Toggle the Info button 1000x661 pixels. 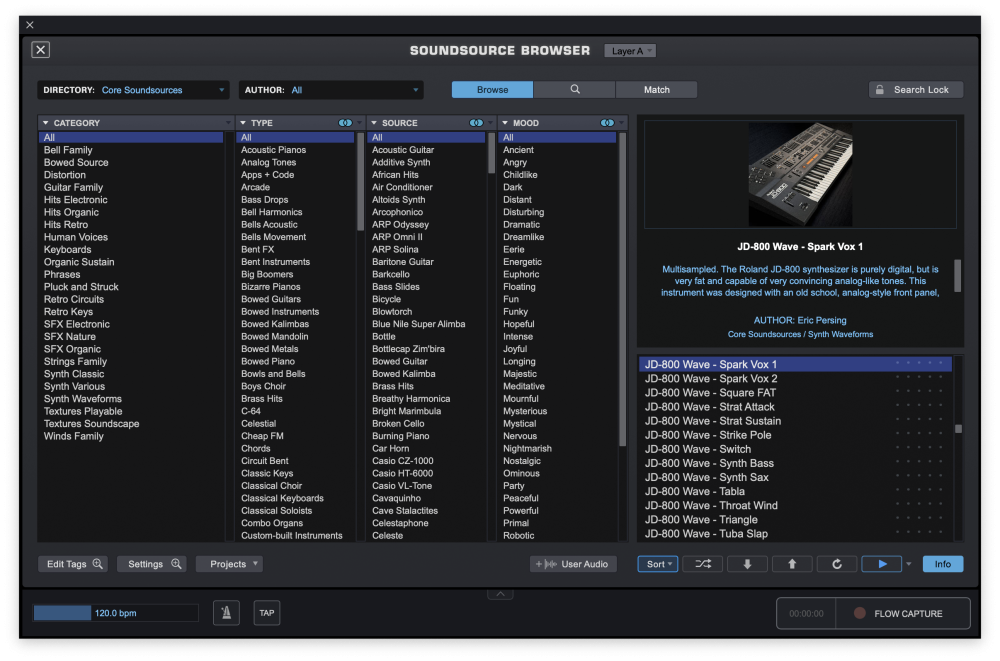(x=943, y=564)
